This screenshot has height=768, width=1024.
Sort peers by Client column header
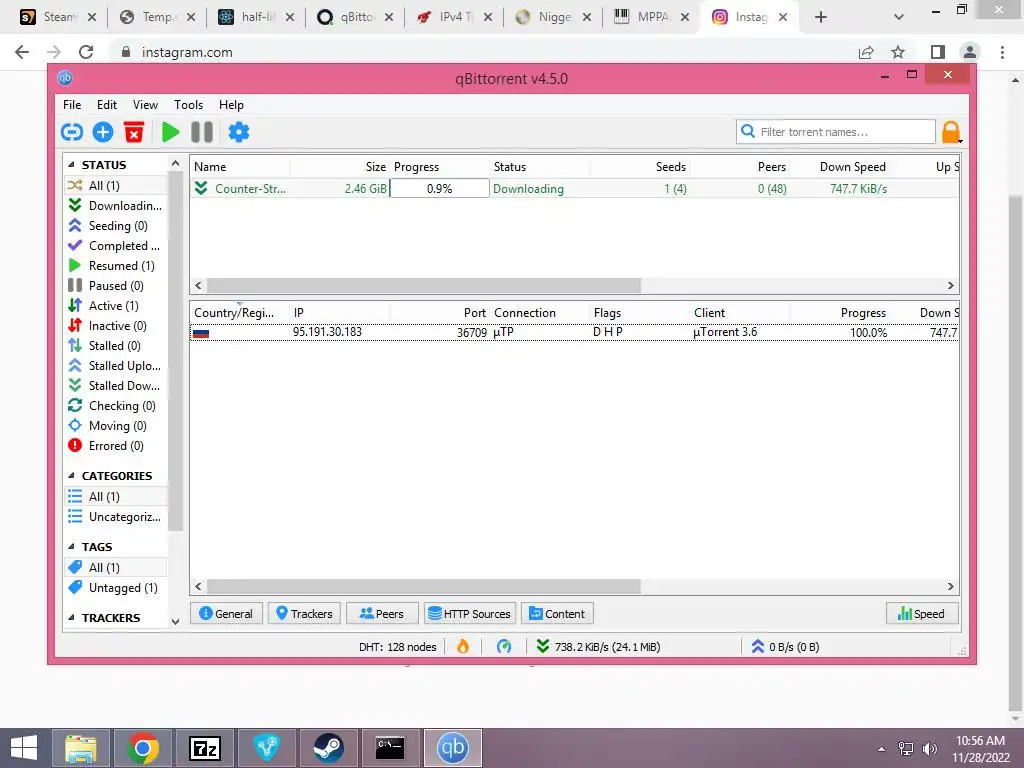pyautogui.click(x=739, y=313)
